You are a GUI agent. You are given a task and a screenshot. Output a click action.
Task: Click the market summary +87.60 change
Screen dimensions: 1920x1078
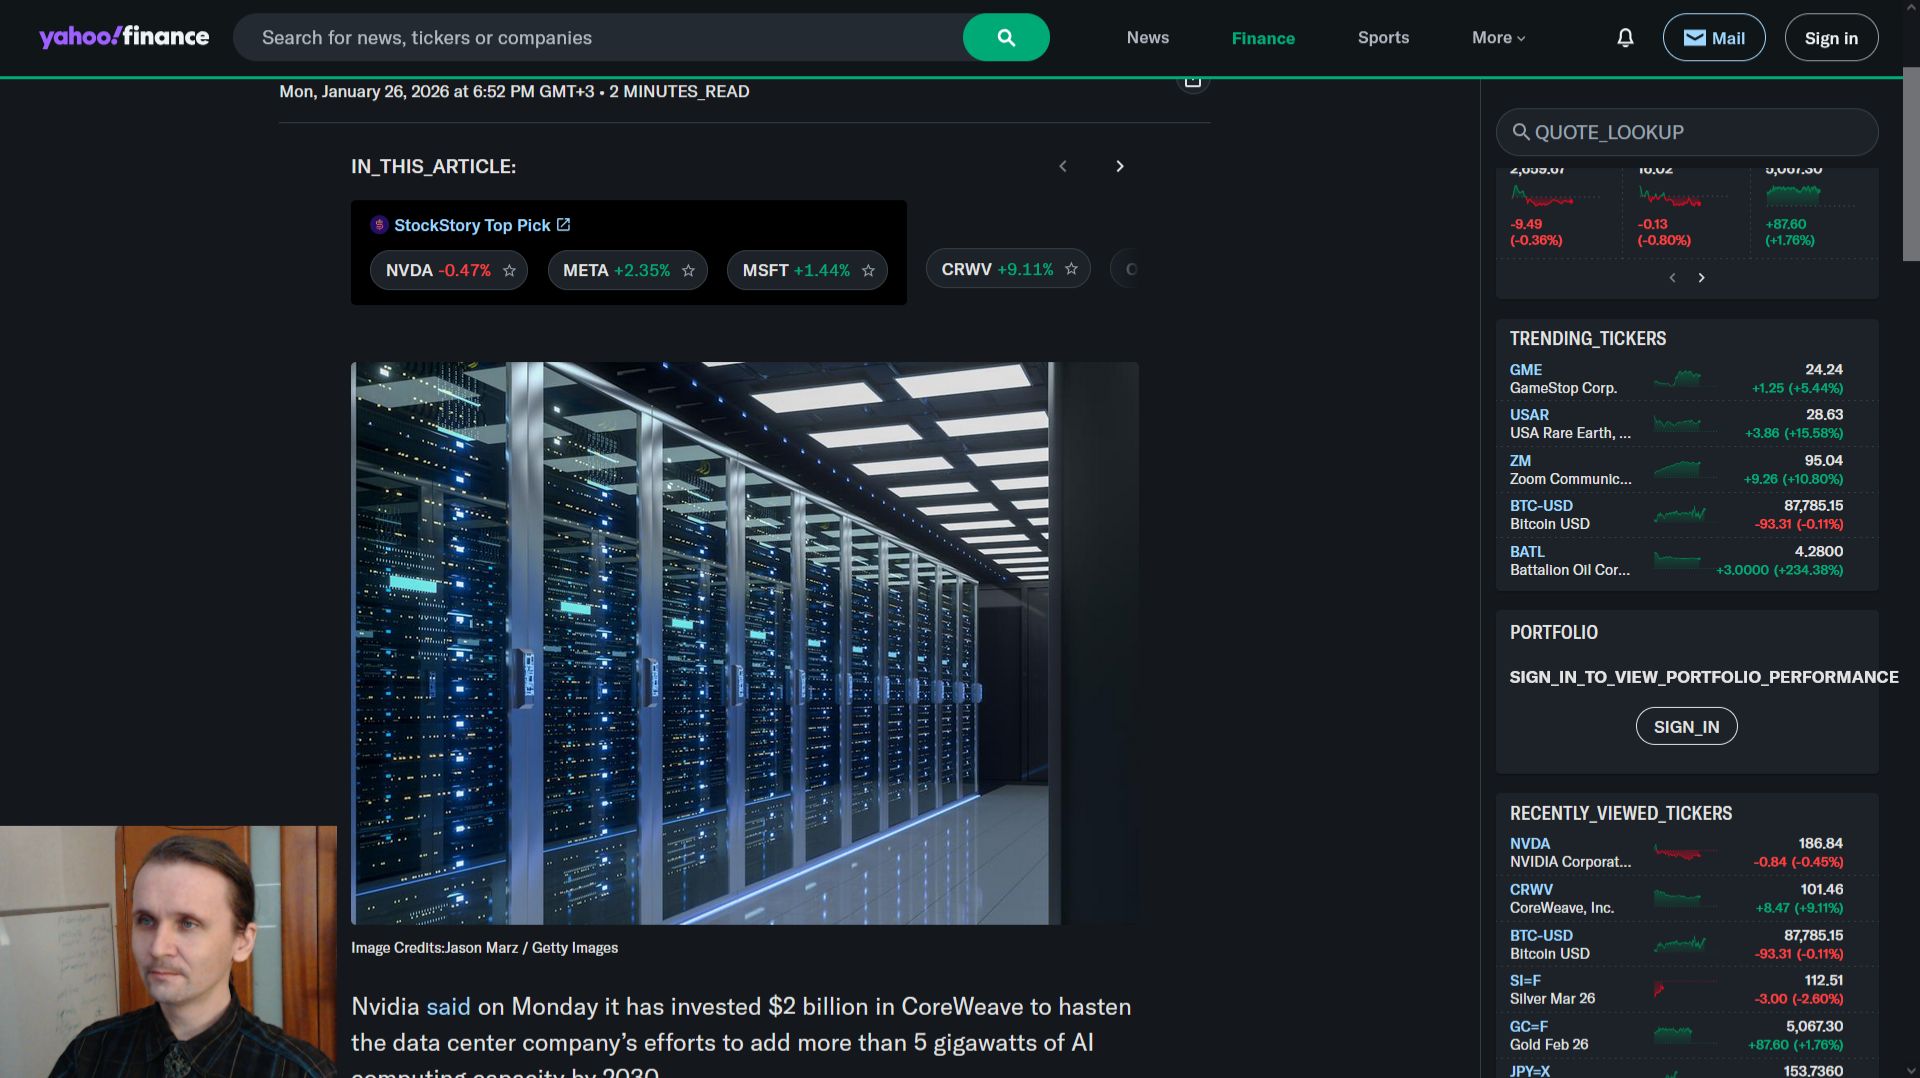pos(1786,225)
